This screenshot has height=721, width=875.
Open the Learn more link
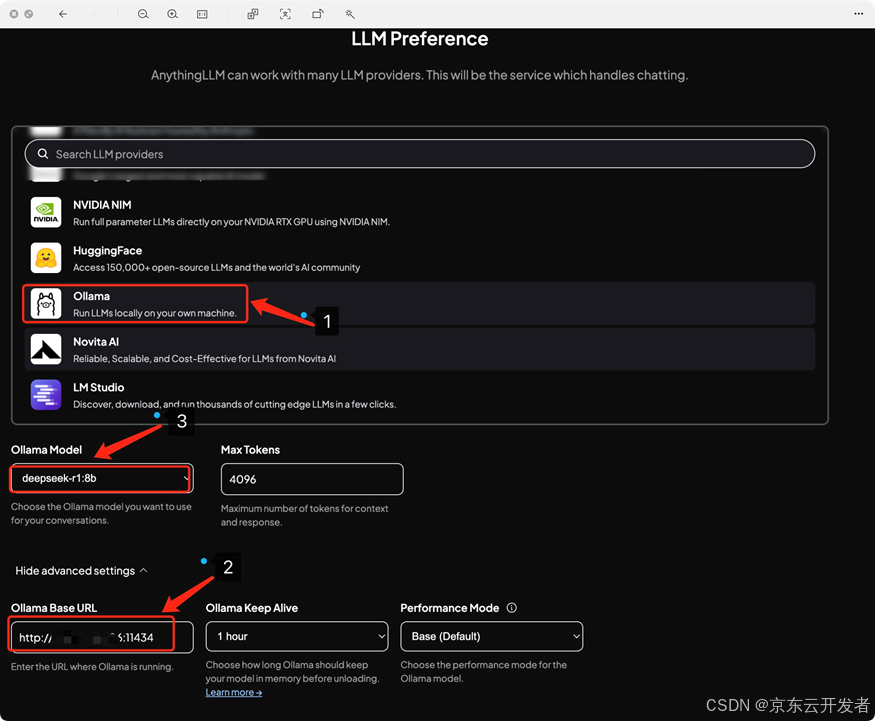point(233,693)
